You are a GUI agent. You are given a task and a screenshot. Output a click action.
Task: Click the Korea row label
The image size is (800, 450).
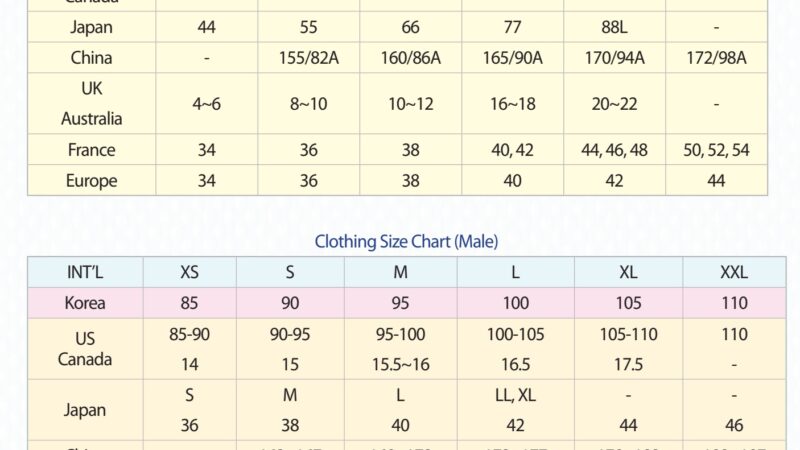coord(85,303)
